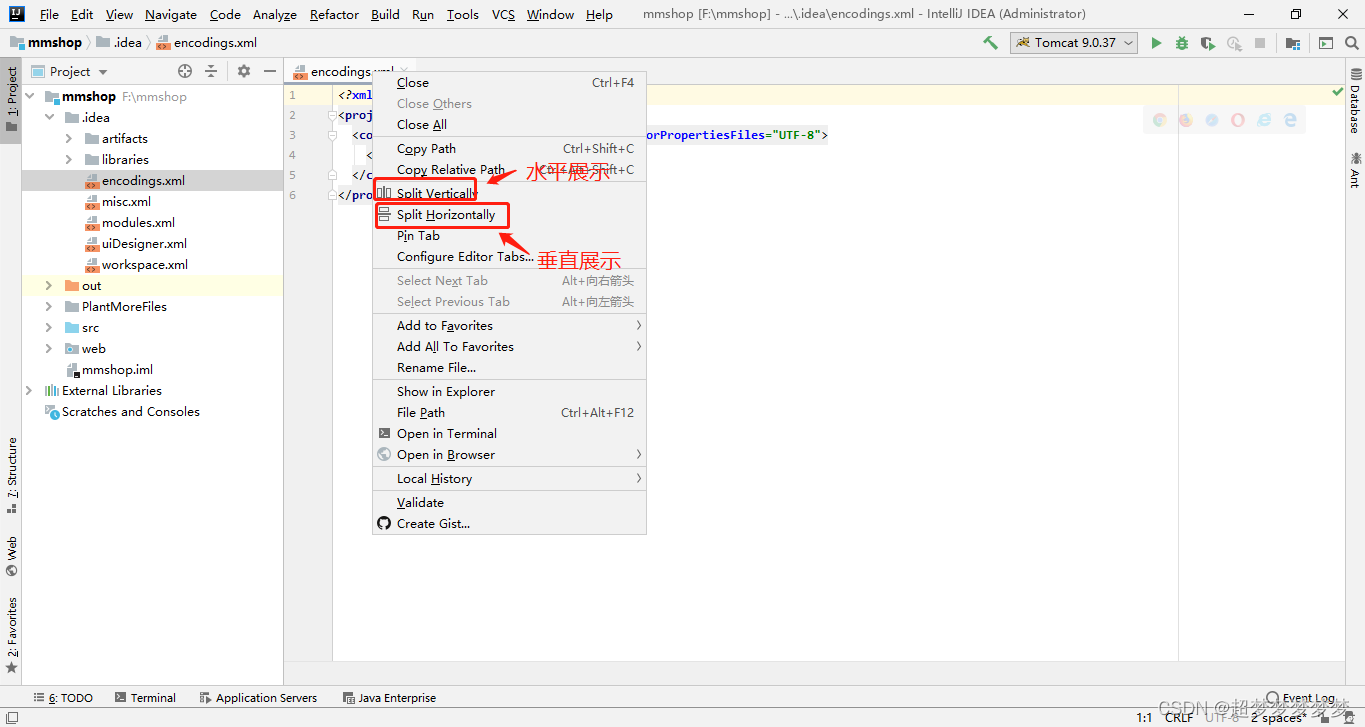
Task: Run Tomcat with the green play icon
Action: point(1156,43)
